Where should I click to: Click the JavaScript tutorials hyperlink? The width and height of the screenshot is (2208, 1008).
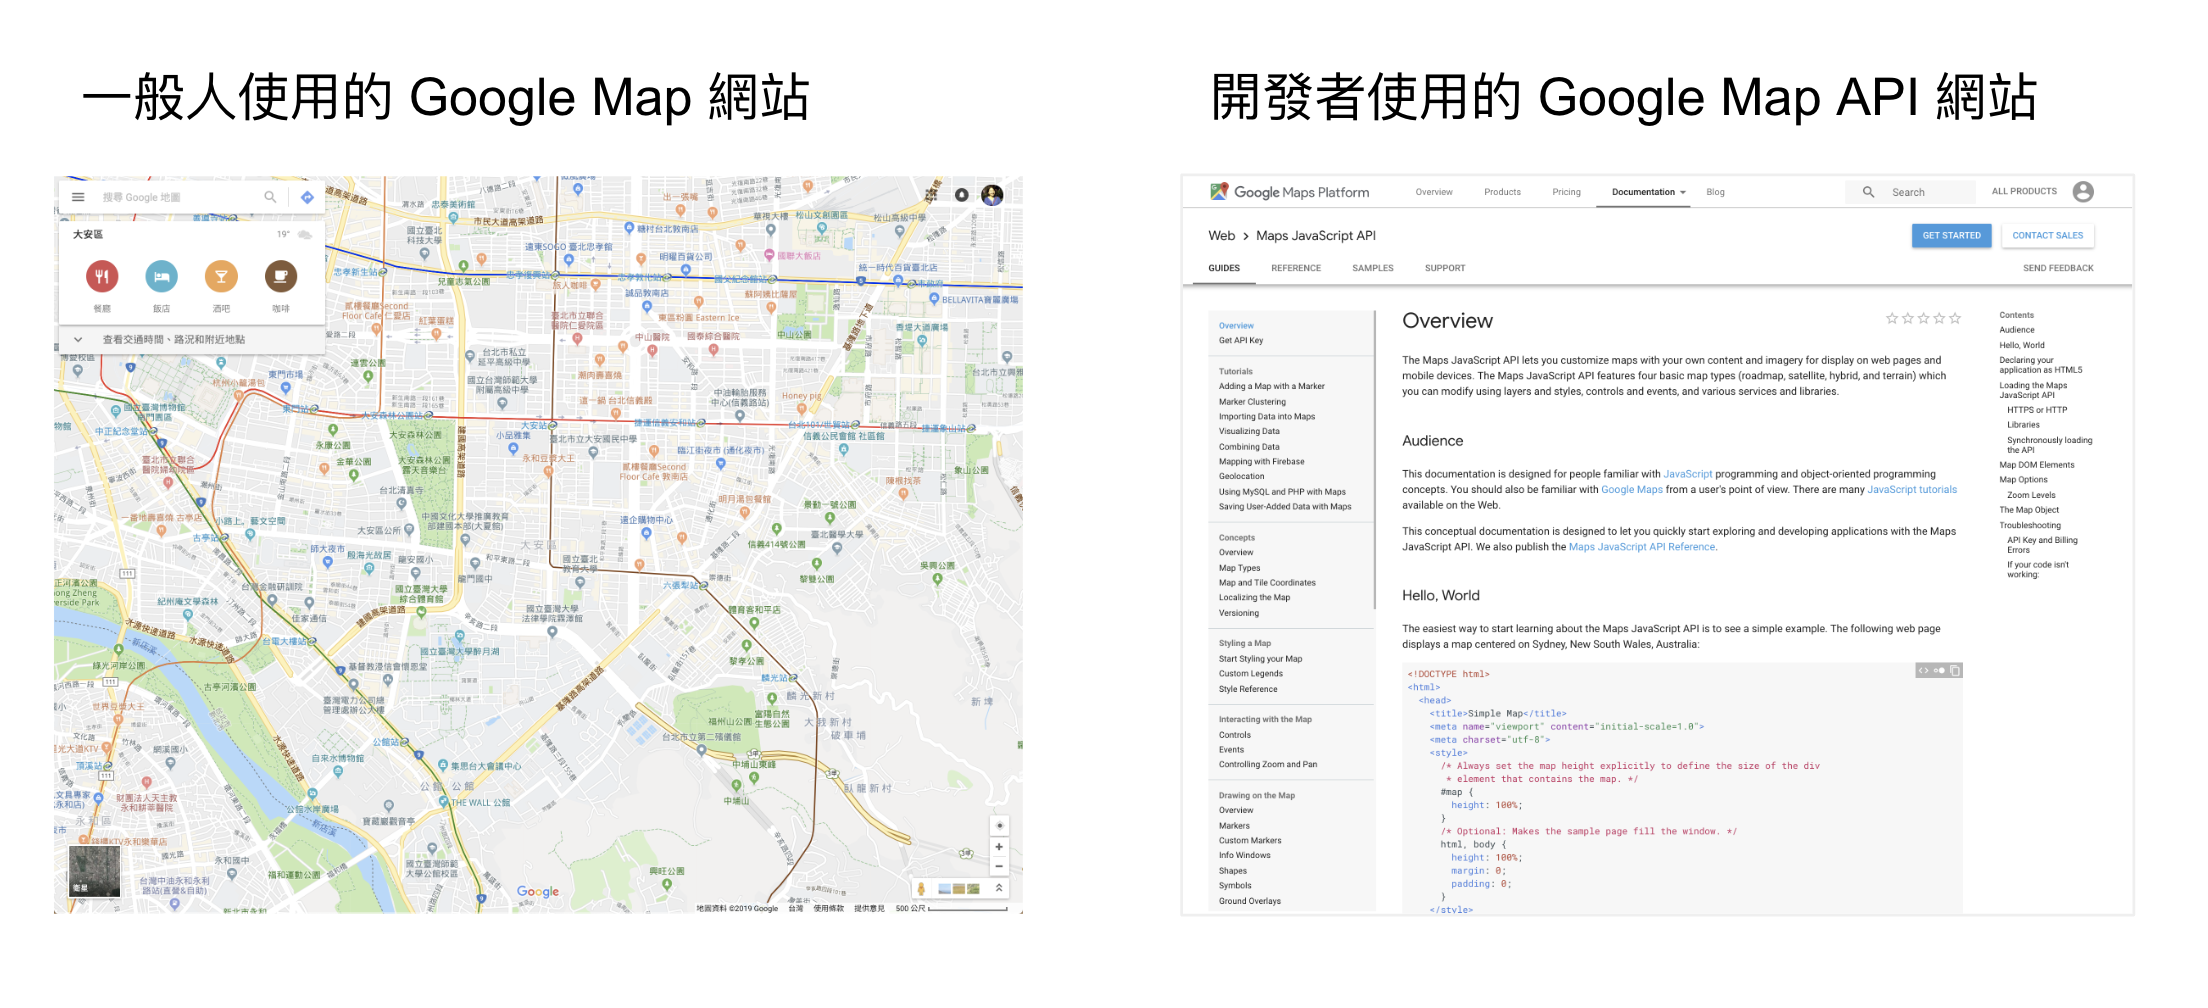click(1912, 490)
